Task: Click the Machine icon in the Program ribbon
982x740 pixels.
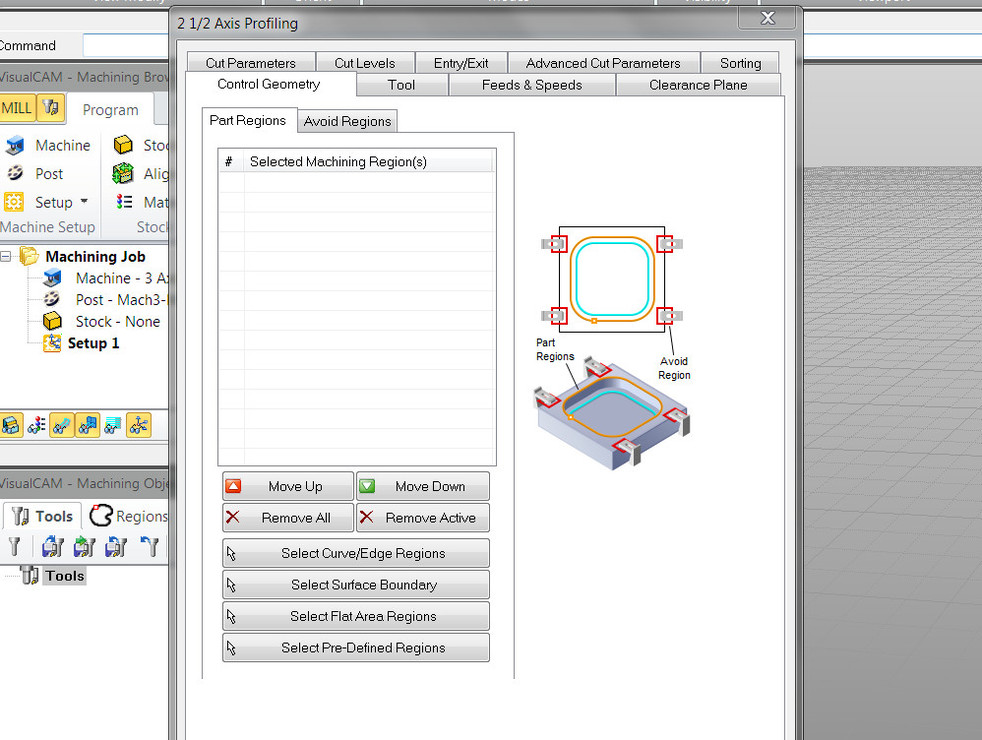Action: point(15,146)
